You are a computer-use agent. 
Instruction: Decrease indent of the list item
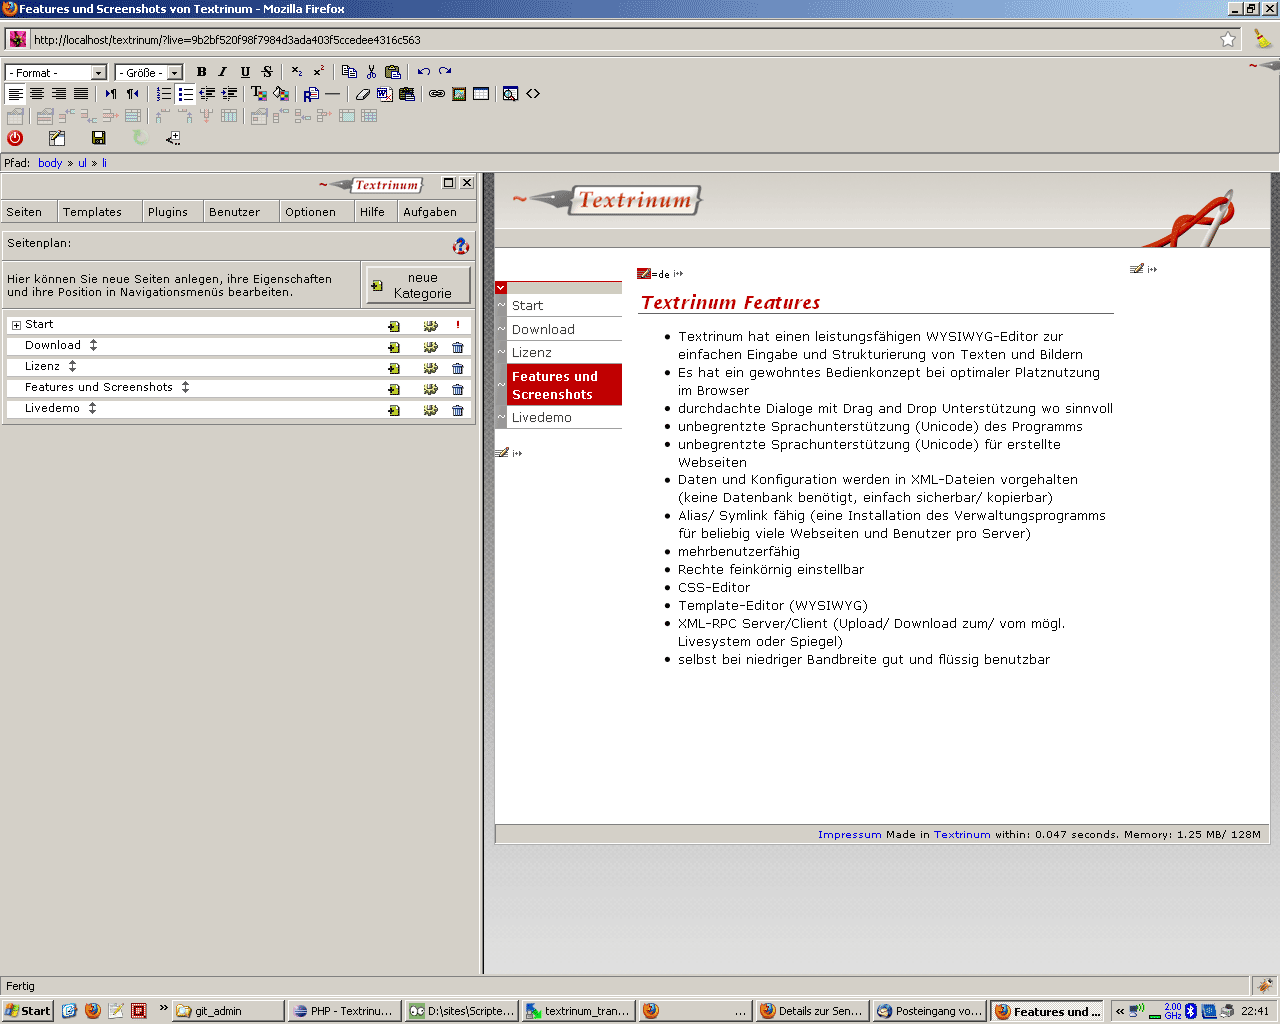207,94
